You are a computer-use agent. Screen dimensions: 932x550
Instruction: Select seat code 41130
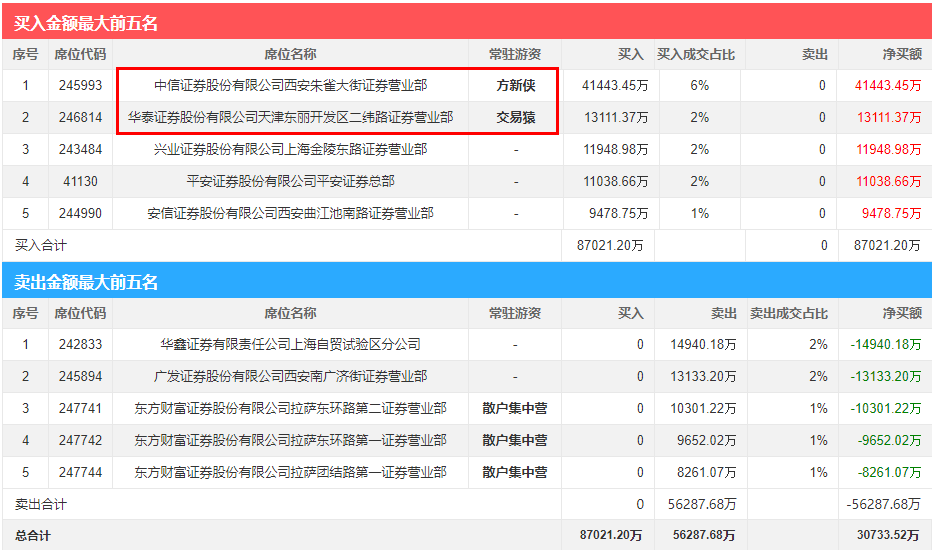(x=80, y=182)
